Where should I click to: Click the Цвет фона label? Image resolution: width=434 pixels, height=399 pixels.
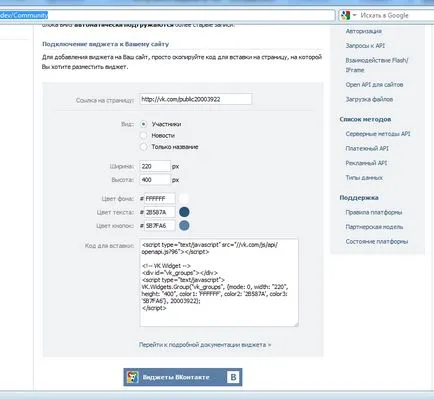(x=117, y=199)
